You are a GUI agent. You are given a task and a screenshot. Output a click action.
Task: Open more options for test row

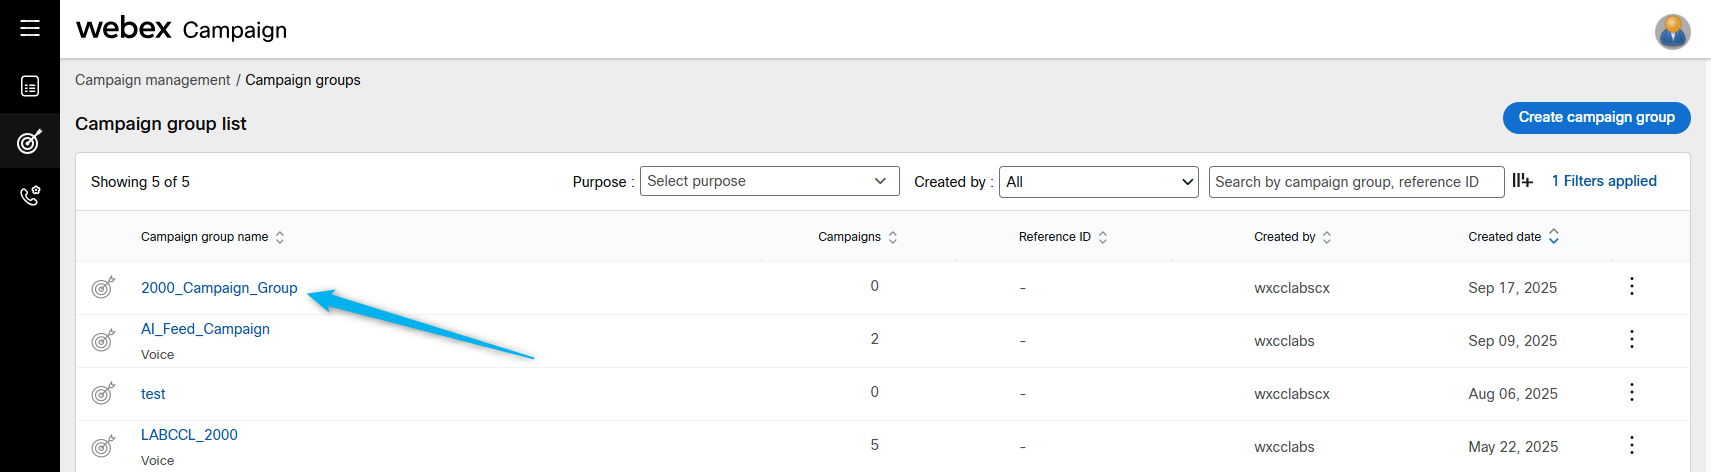point(1631,393)
